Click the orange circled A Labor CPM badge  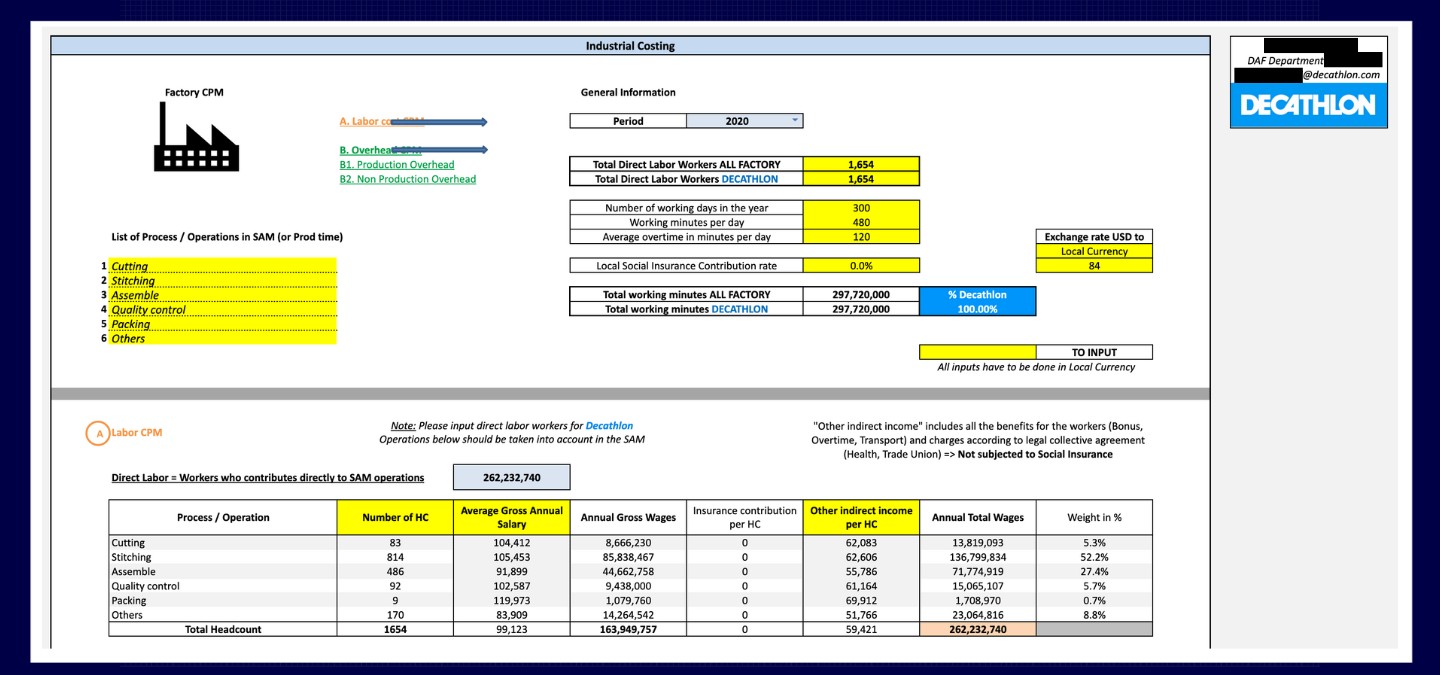tap(97, 433)
